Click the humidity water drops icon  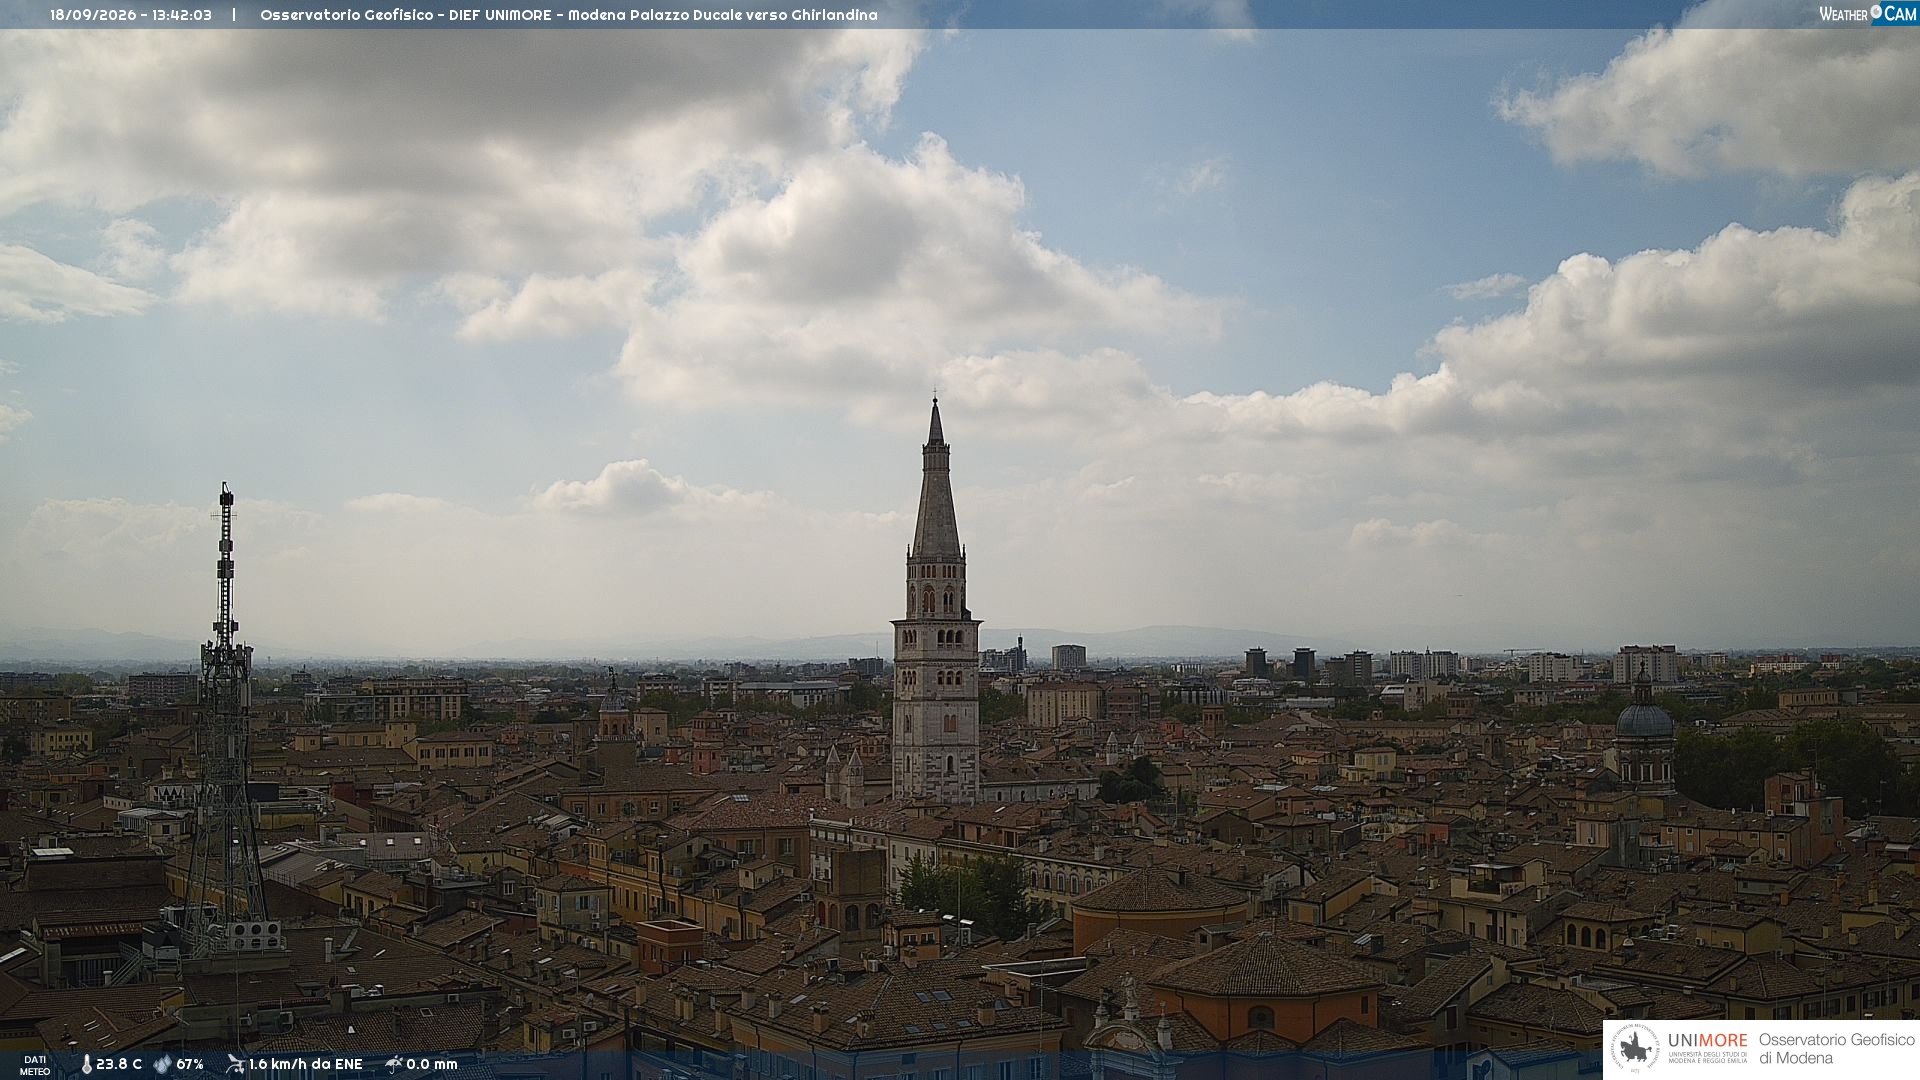(x=162, y=1064)
